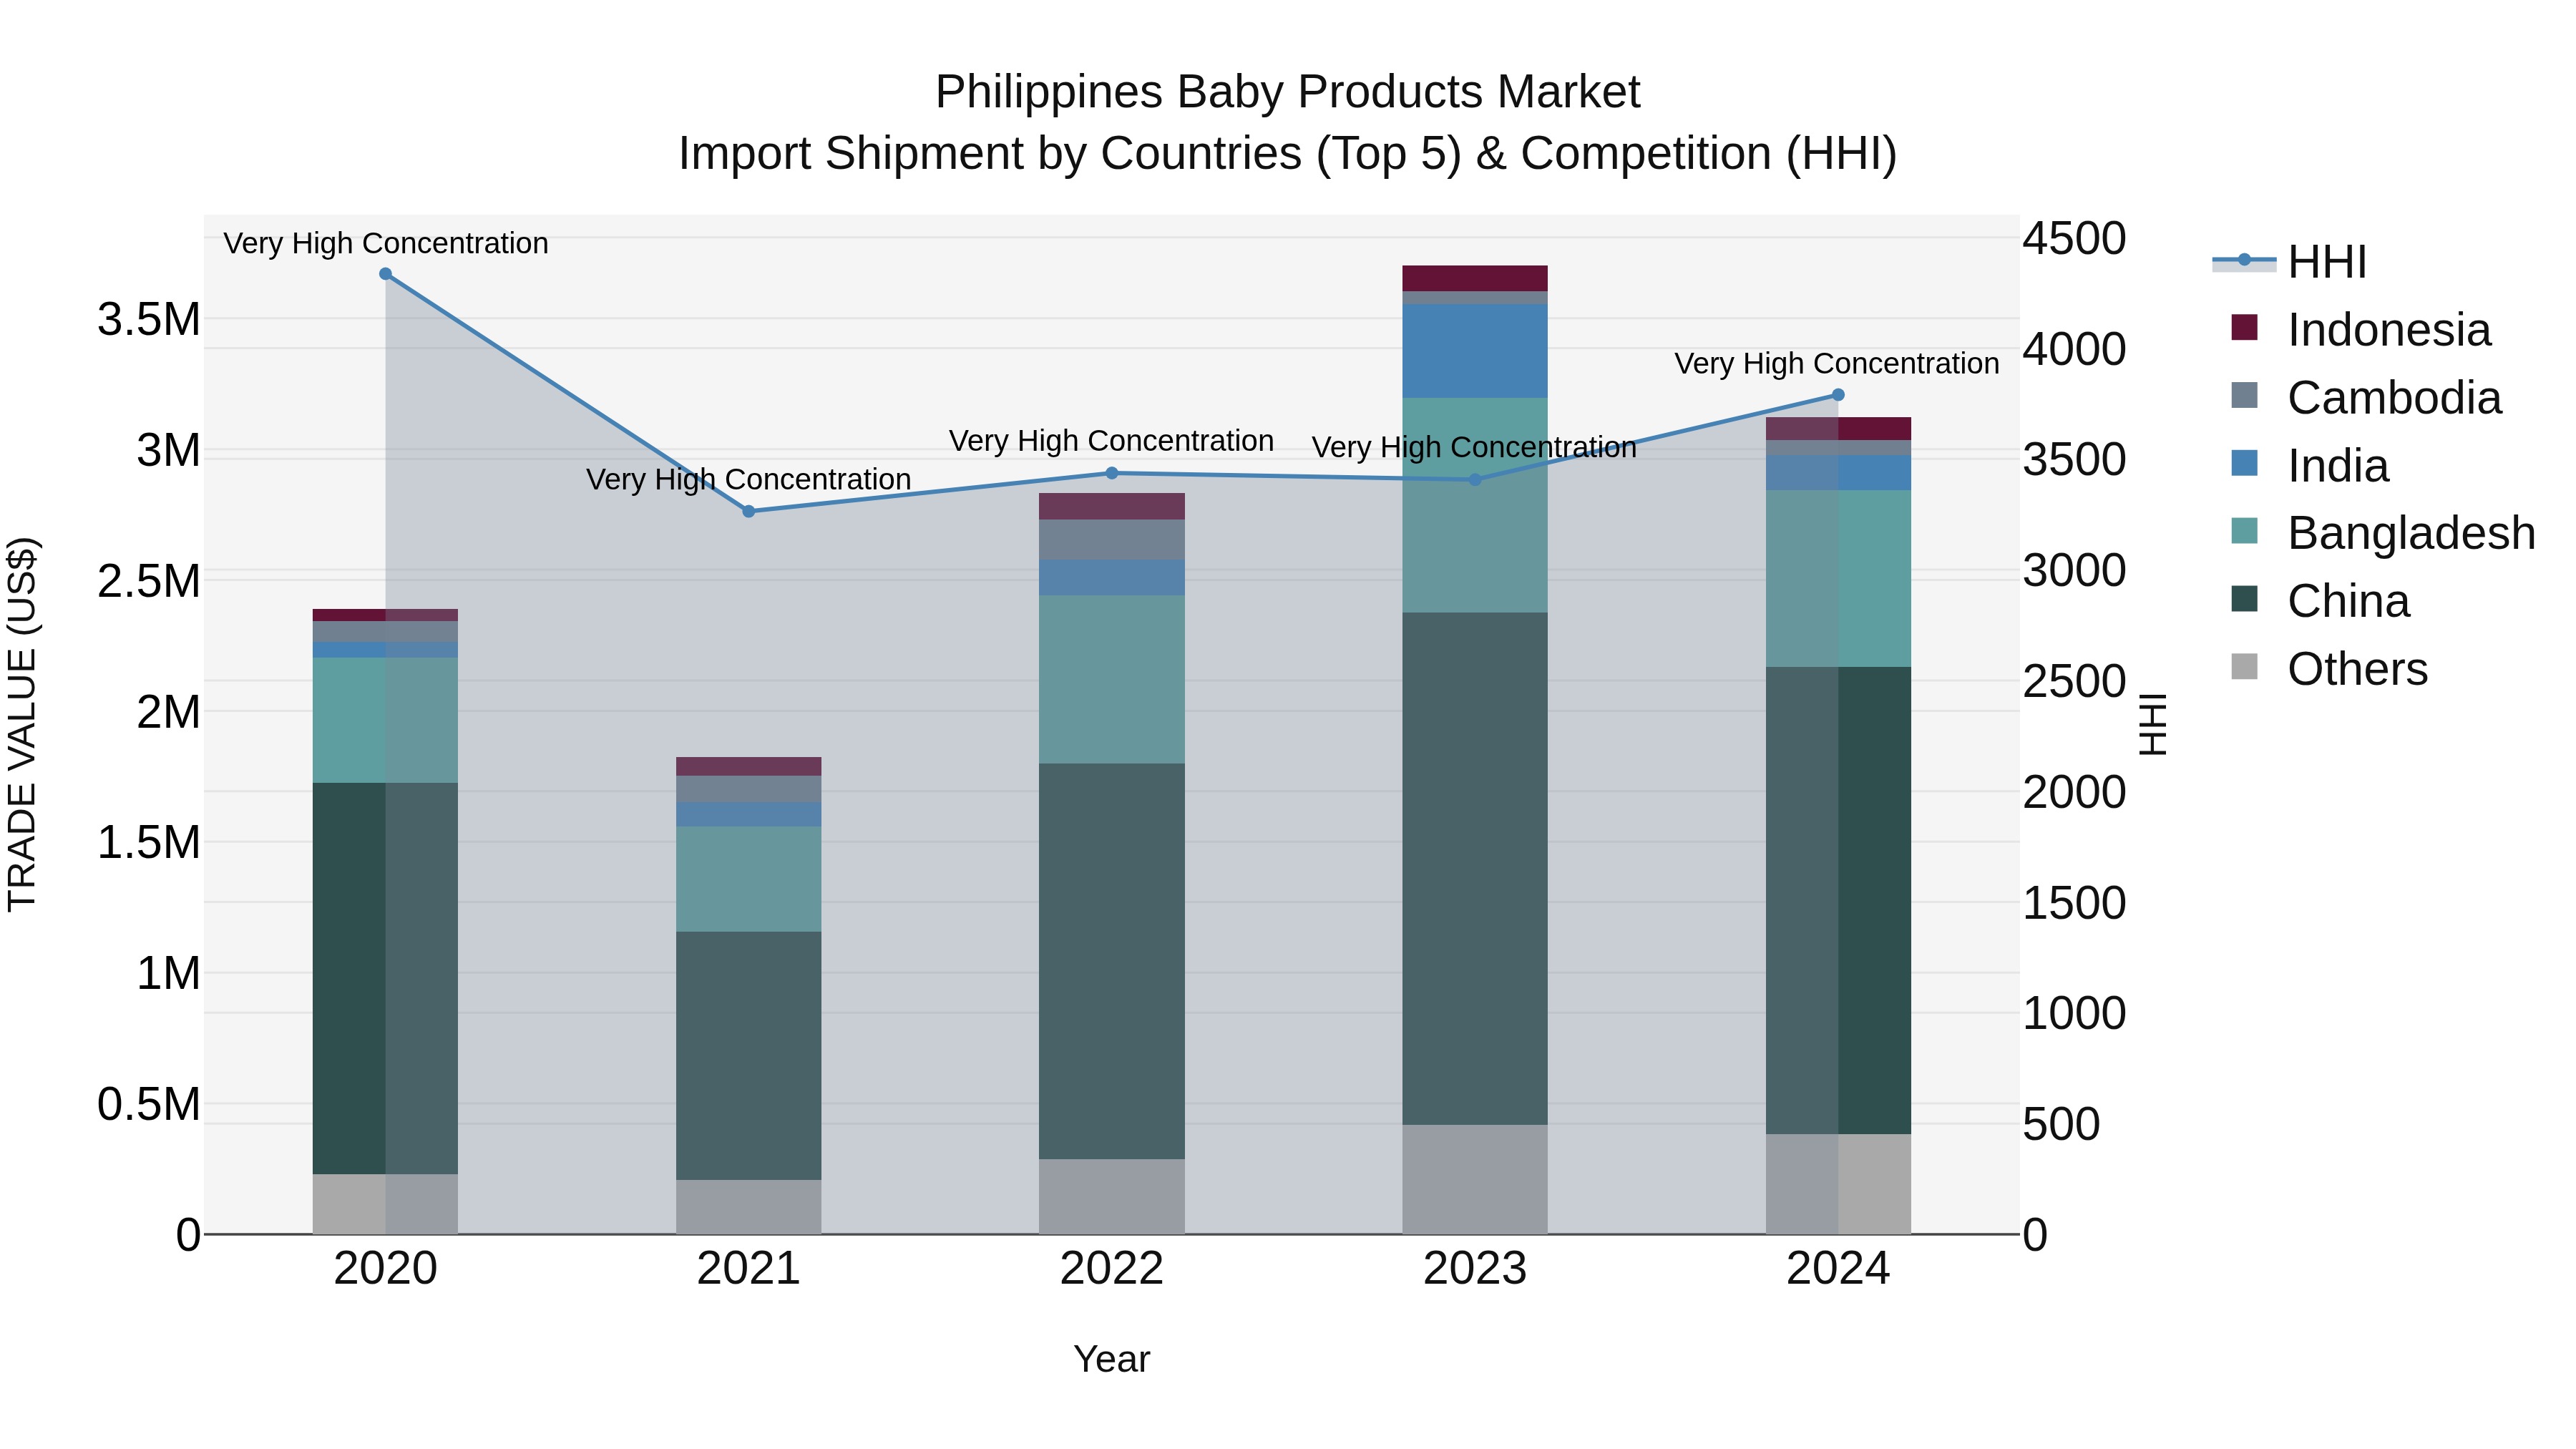
Task: Click the rotated HHI right axis title
Action: pos(2152,724)
